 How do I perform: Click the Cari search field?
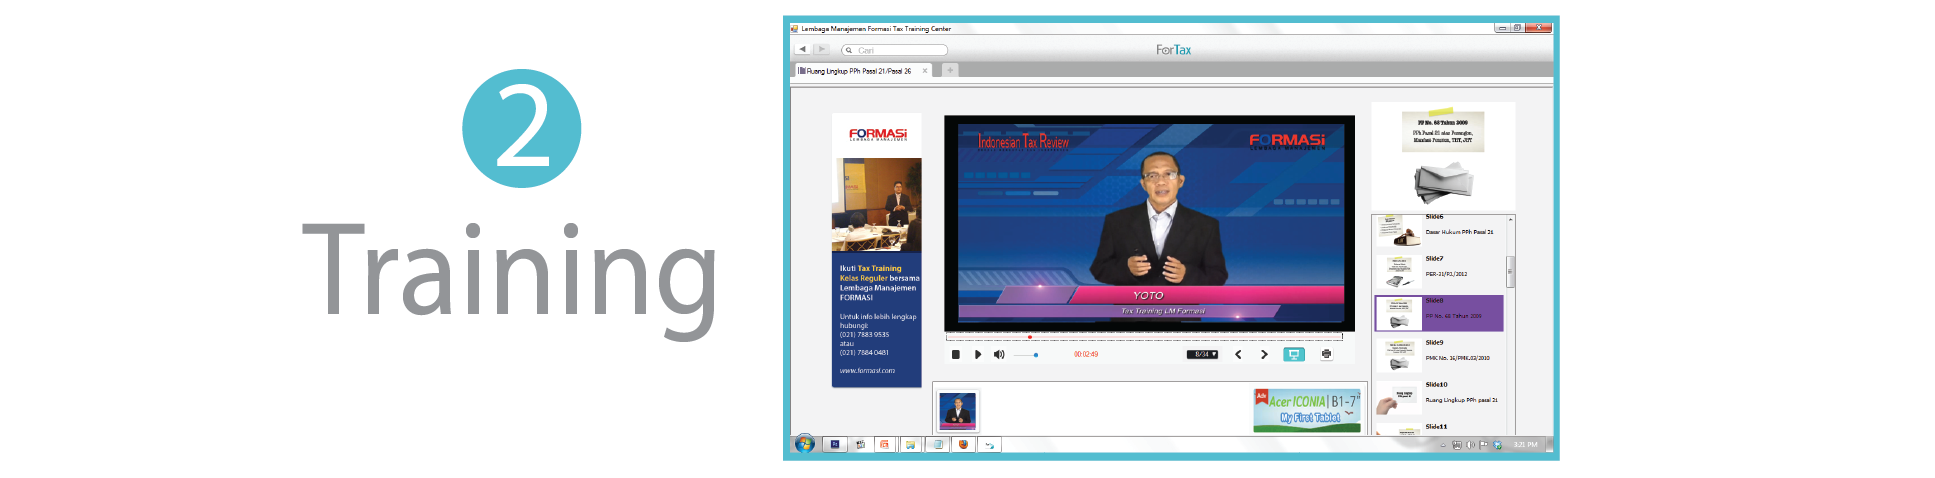tap(895, 50)
